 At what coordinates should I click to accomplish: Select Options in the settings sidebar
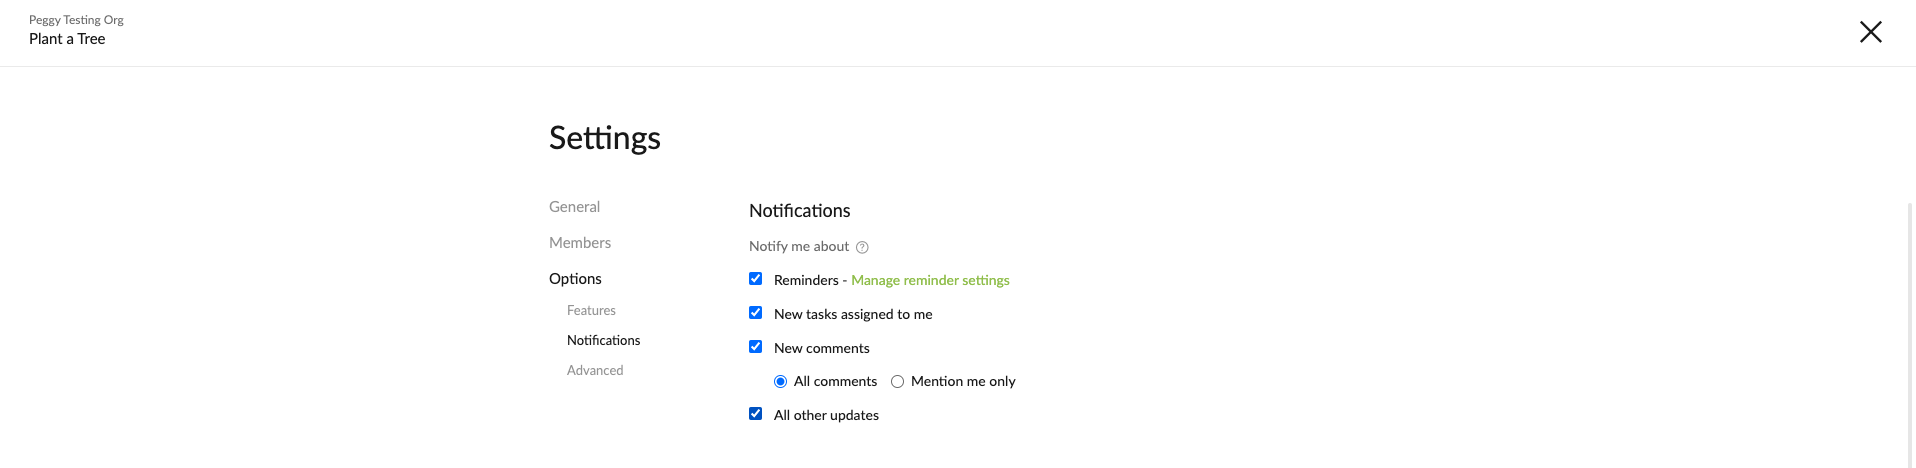[575, 279]
